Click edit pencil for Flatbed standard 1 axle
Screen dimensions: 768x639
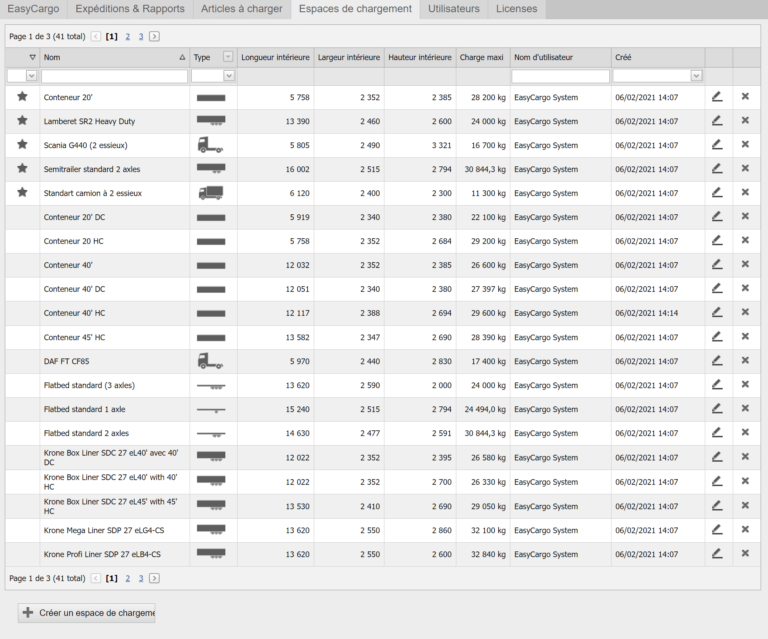[x=717, y=409]
